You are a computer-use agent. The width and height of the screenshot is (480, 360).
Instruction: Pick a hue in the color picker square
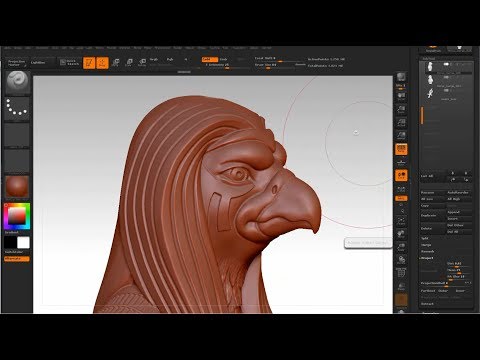click(17, 216)
